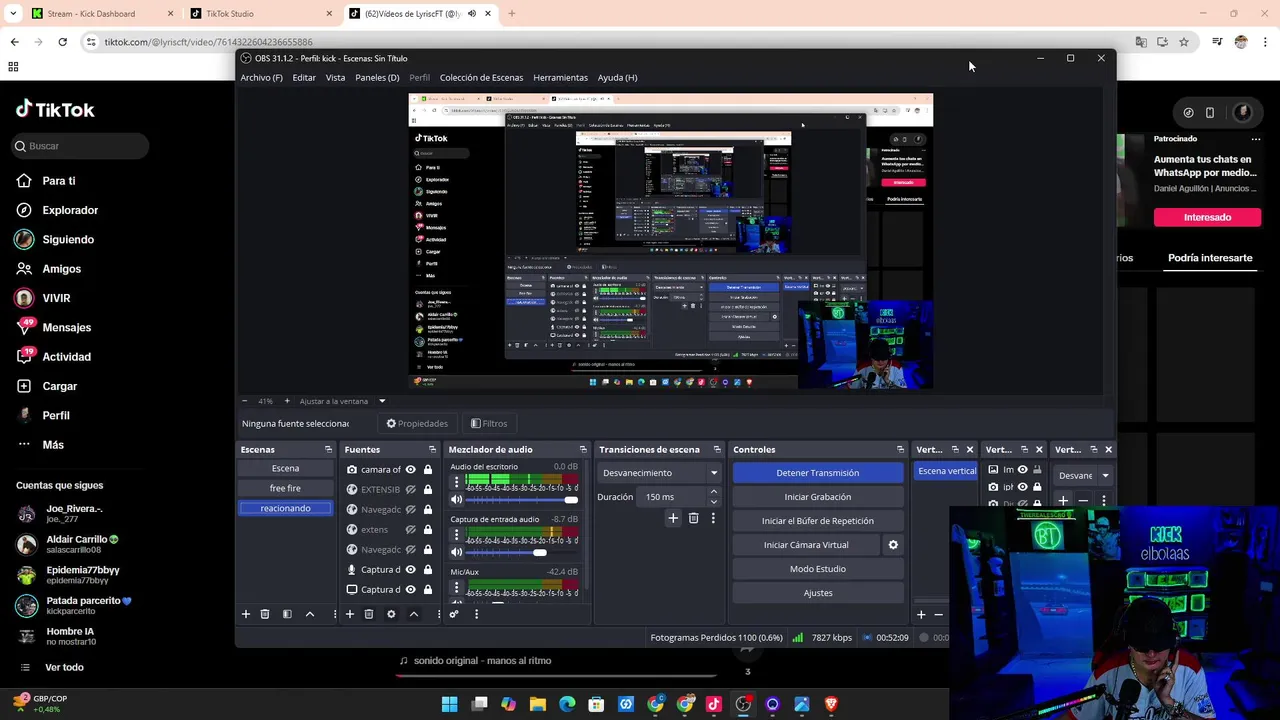
Task: Open Colección de Escenas menu
Action: pos(481,77)
